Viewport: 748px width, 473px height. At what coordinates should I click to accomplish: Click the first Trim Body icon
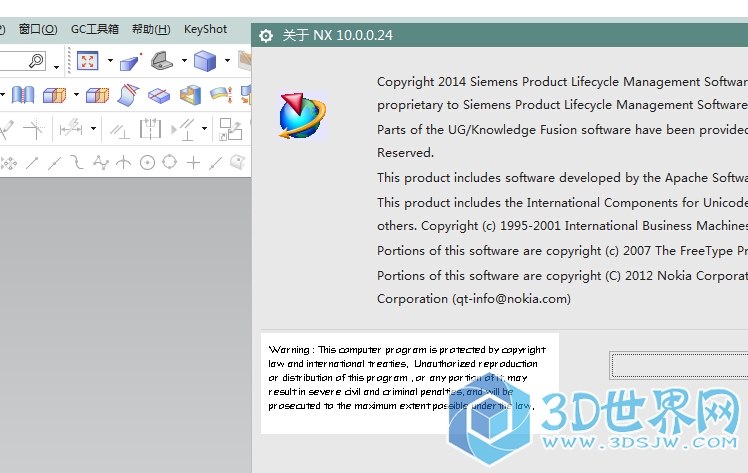click(54, 95)
